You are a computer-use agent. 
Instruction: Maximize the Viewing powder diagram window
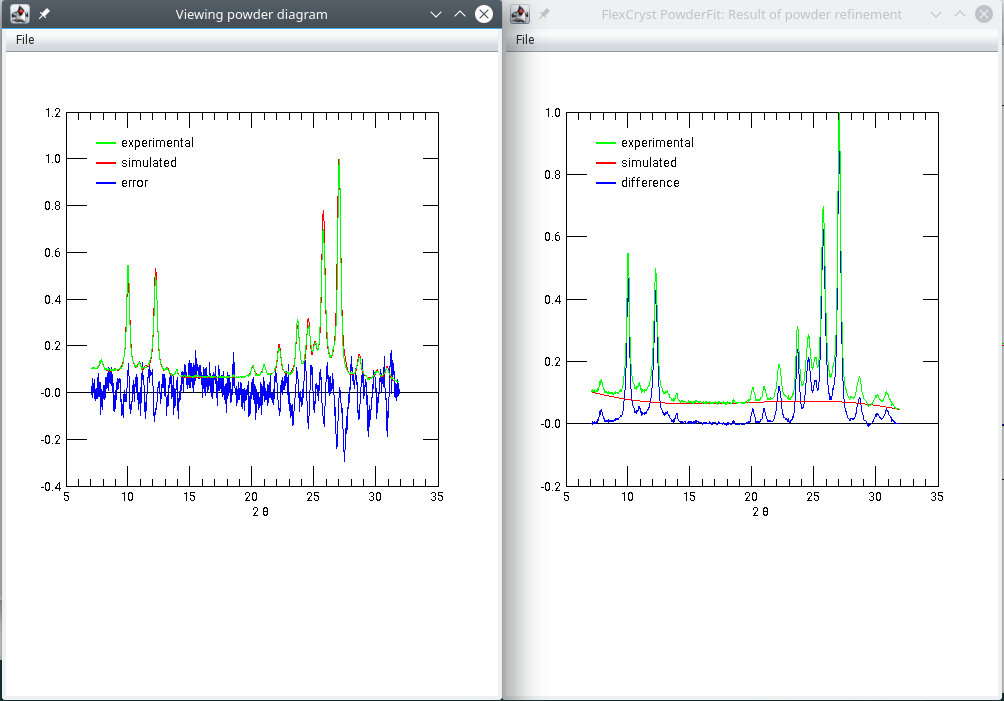[x=459, y=15]
